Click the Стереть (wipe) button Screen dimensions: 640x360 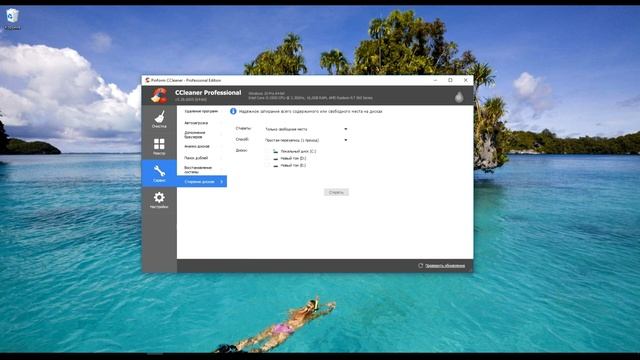coord(336,192)
